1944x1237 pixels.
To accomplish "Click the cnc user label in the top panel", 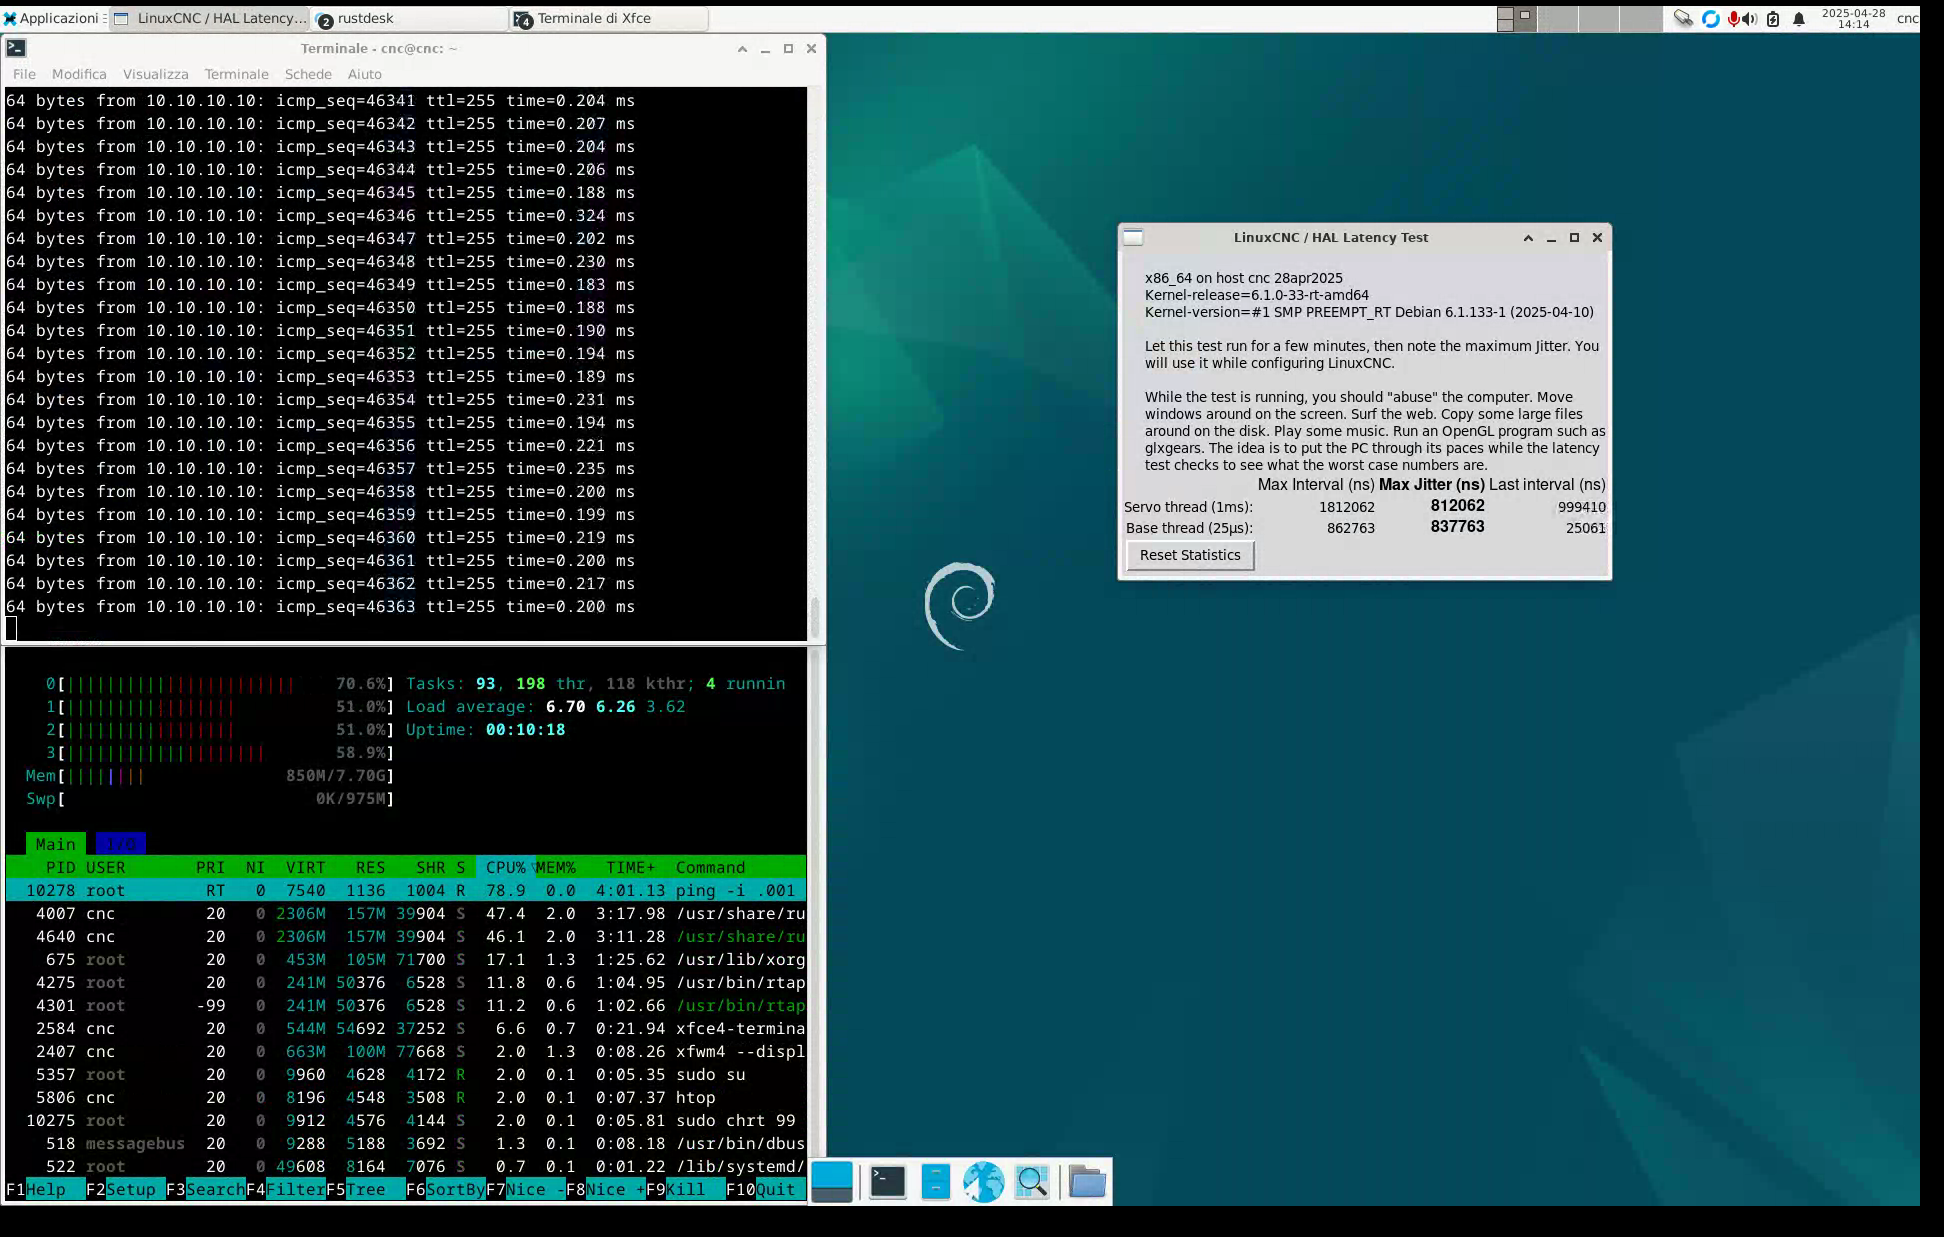I will click(x=1907, y=18).
